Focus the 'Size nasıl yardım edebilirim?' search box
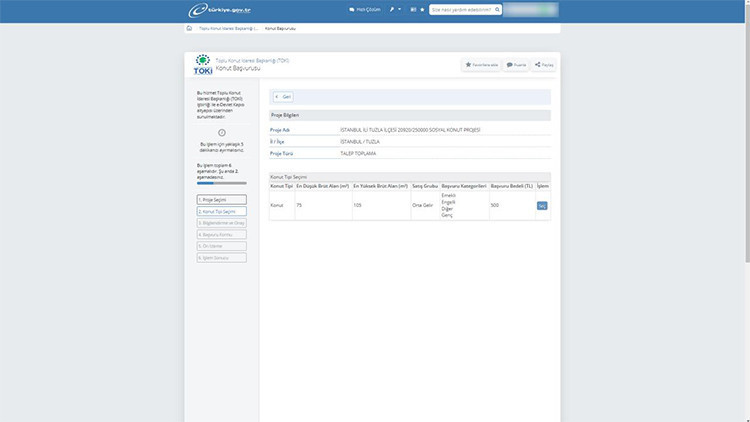 464,10
